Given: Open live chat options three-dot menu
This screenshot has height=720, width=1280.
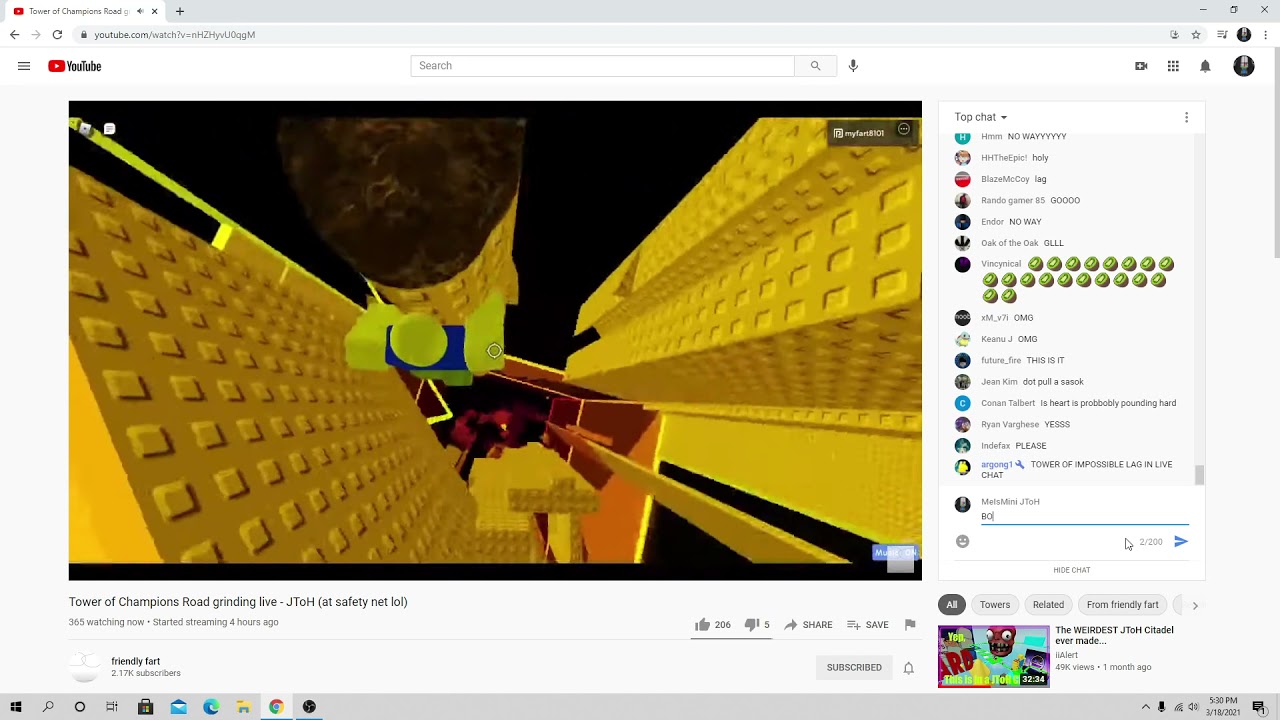Looking at the screenshot, I should click(1186, 117).
